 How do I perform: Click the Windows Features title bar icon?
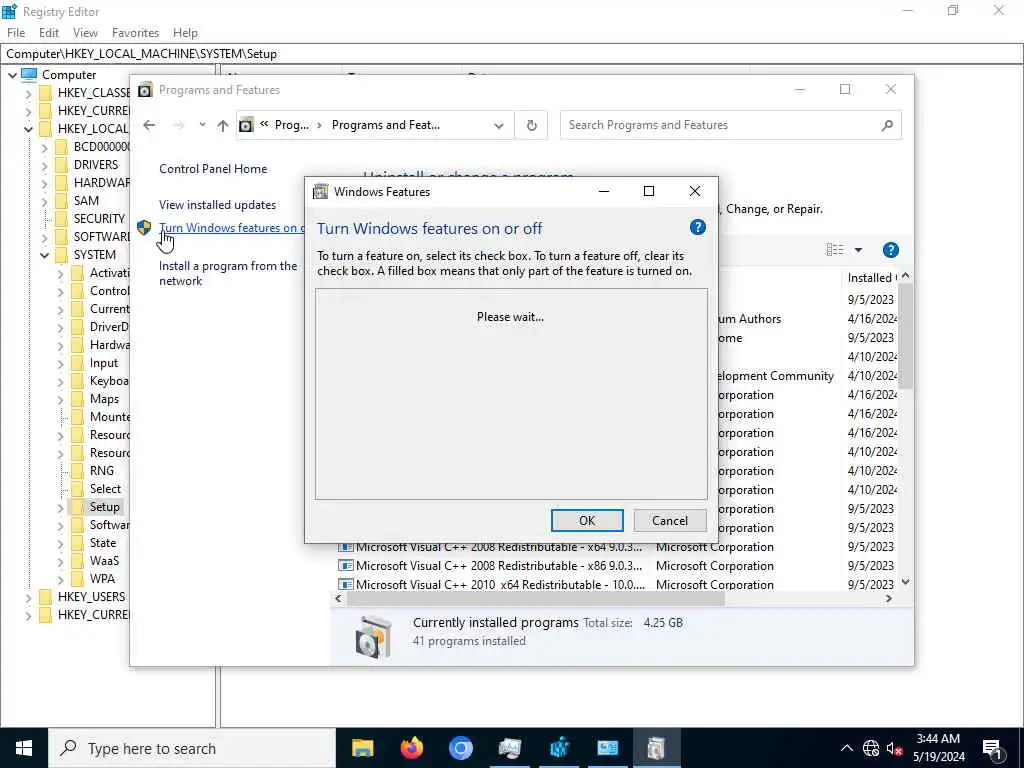point(320,191)
